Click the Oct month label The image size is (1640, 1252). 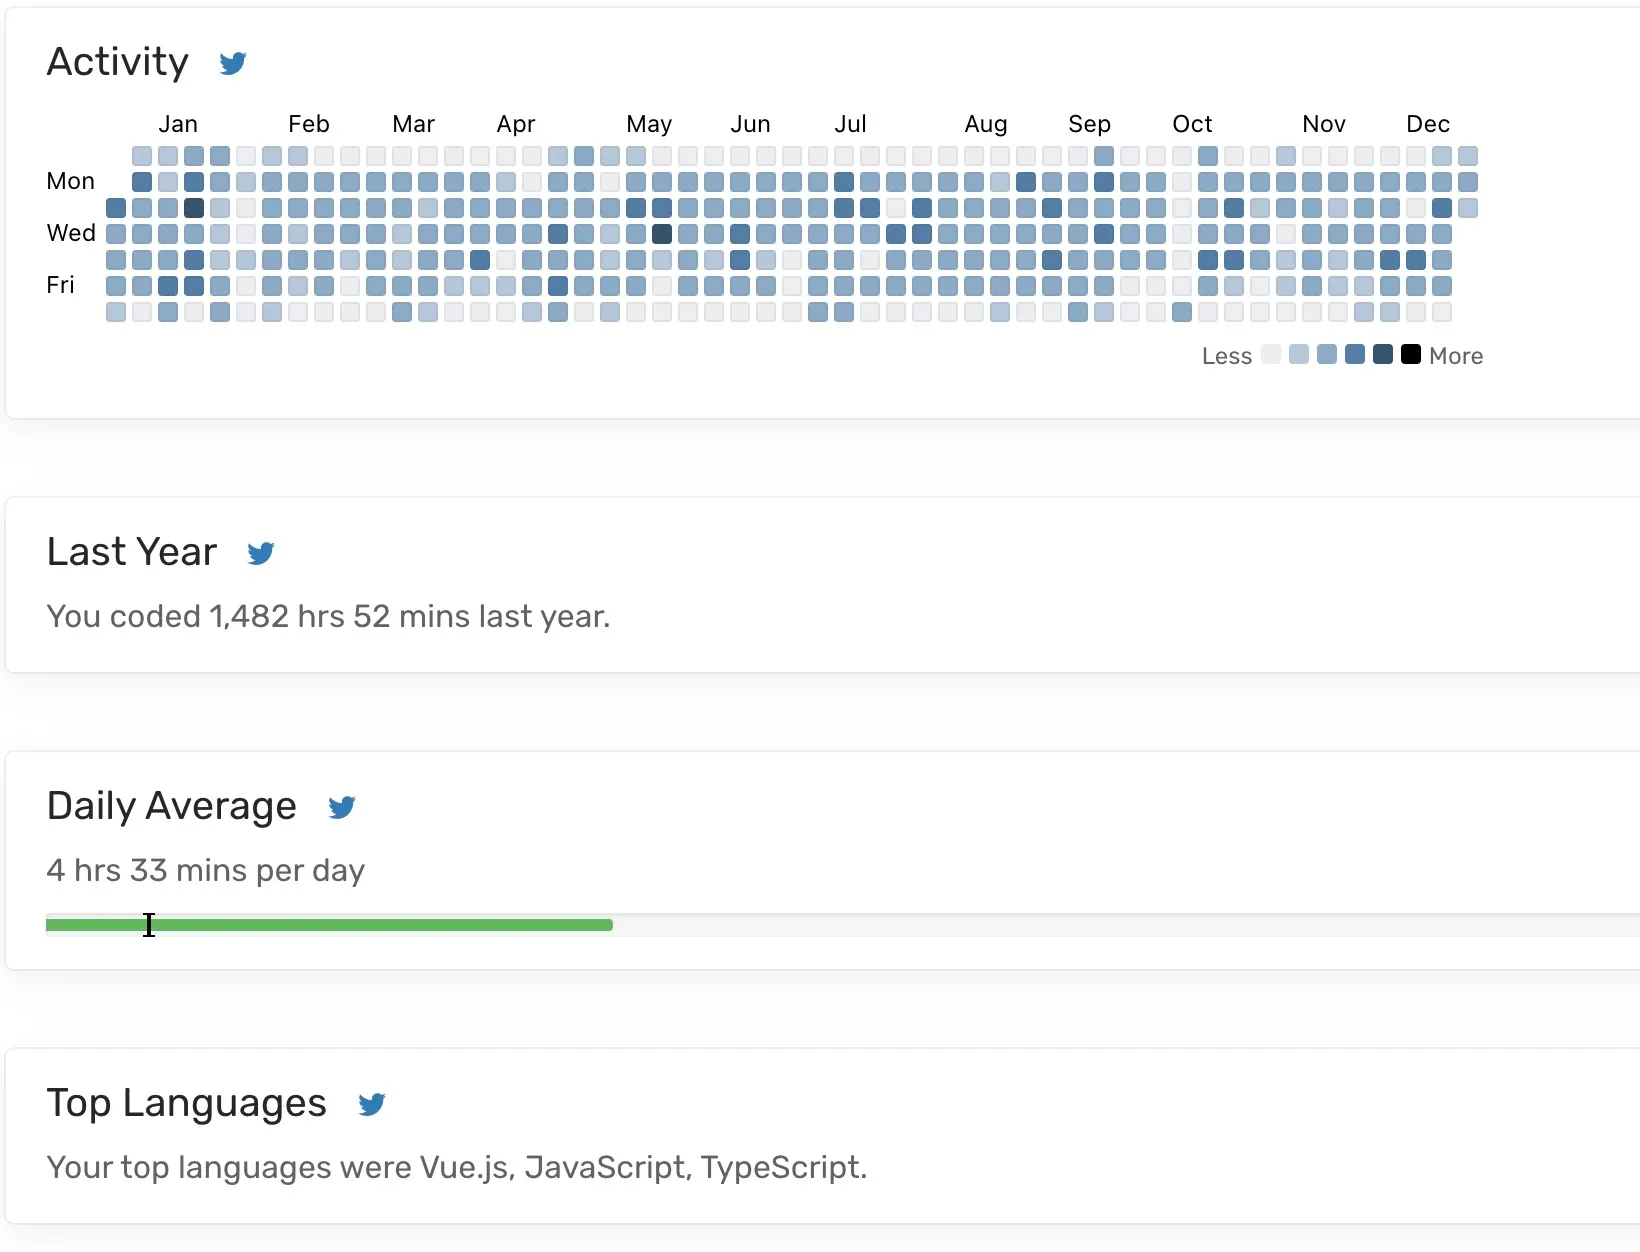[1192, 124]
